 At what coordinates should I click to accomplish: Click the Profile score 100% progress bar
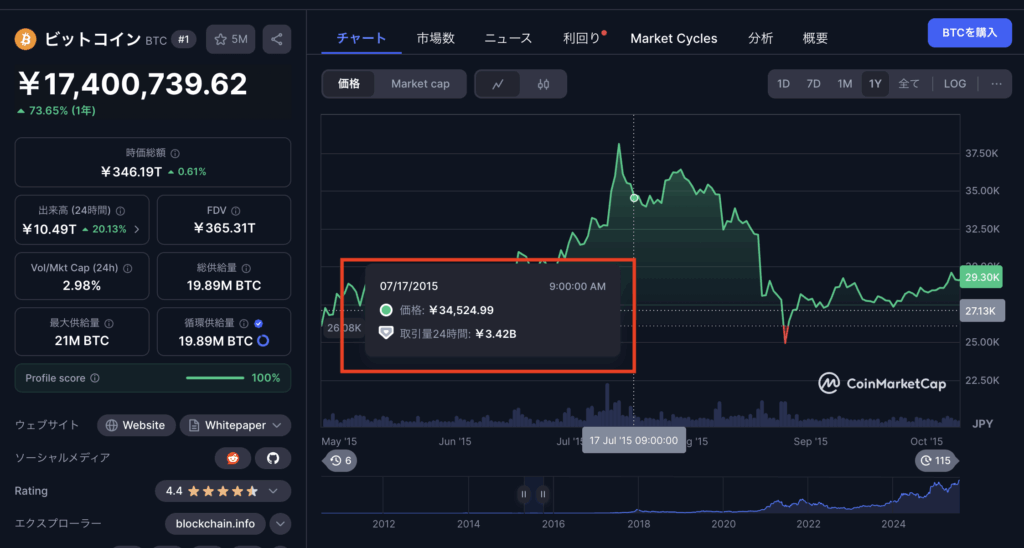tap(215, 378)
